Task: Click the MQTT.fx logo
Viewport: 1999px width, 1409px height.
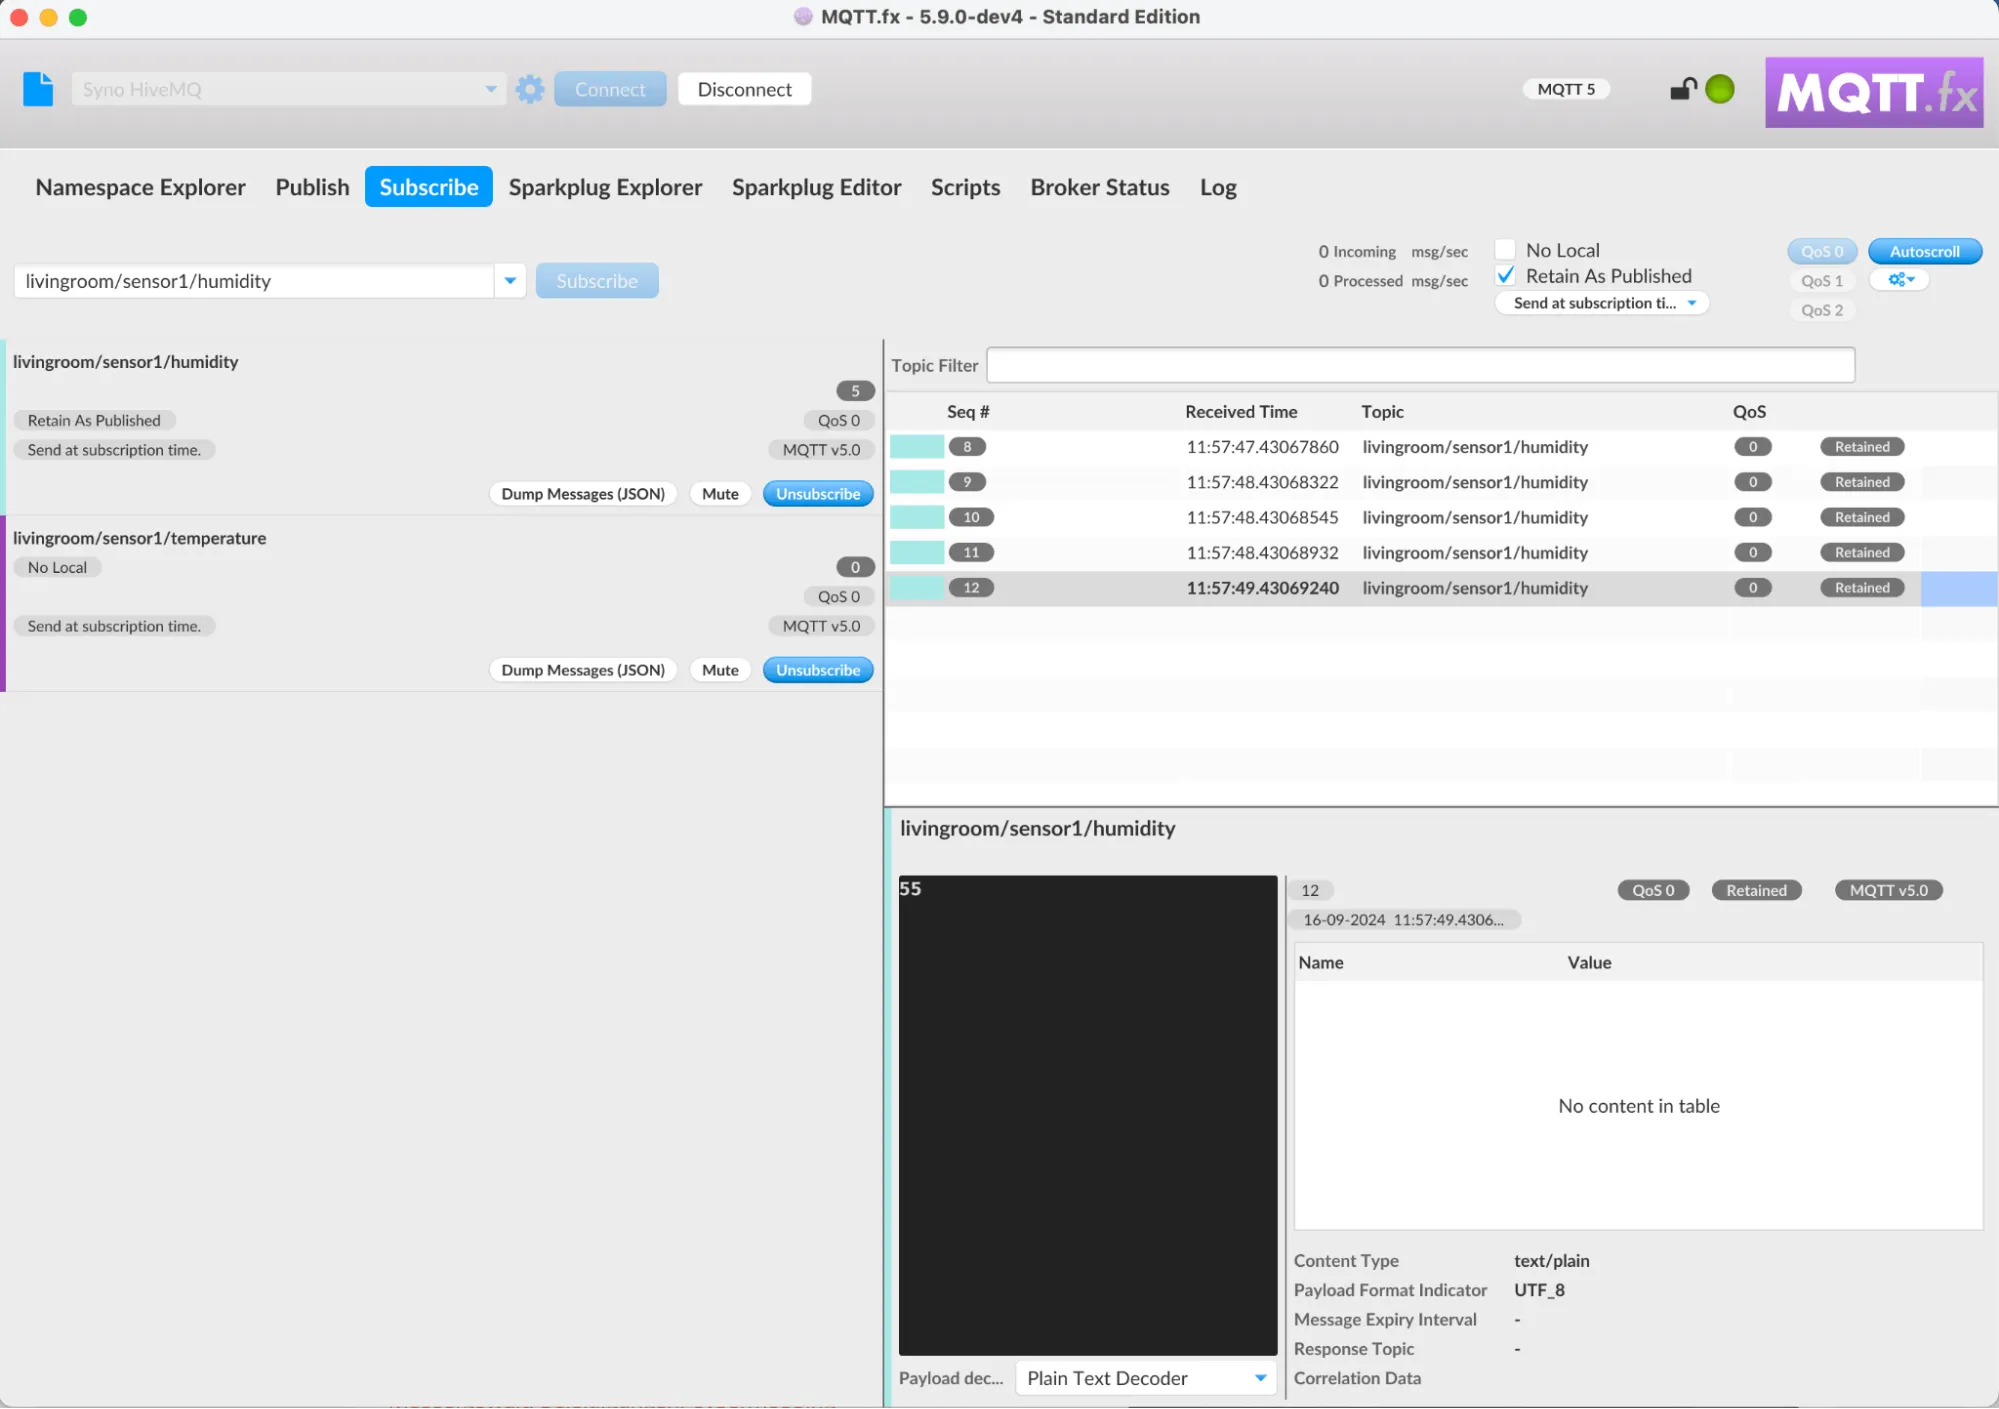Action: [x=1874, y=92]
